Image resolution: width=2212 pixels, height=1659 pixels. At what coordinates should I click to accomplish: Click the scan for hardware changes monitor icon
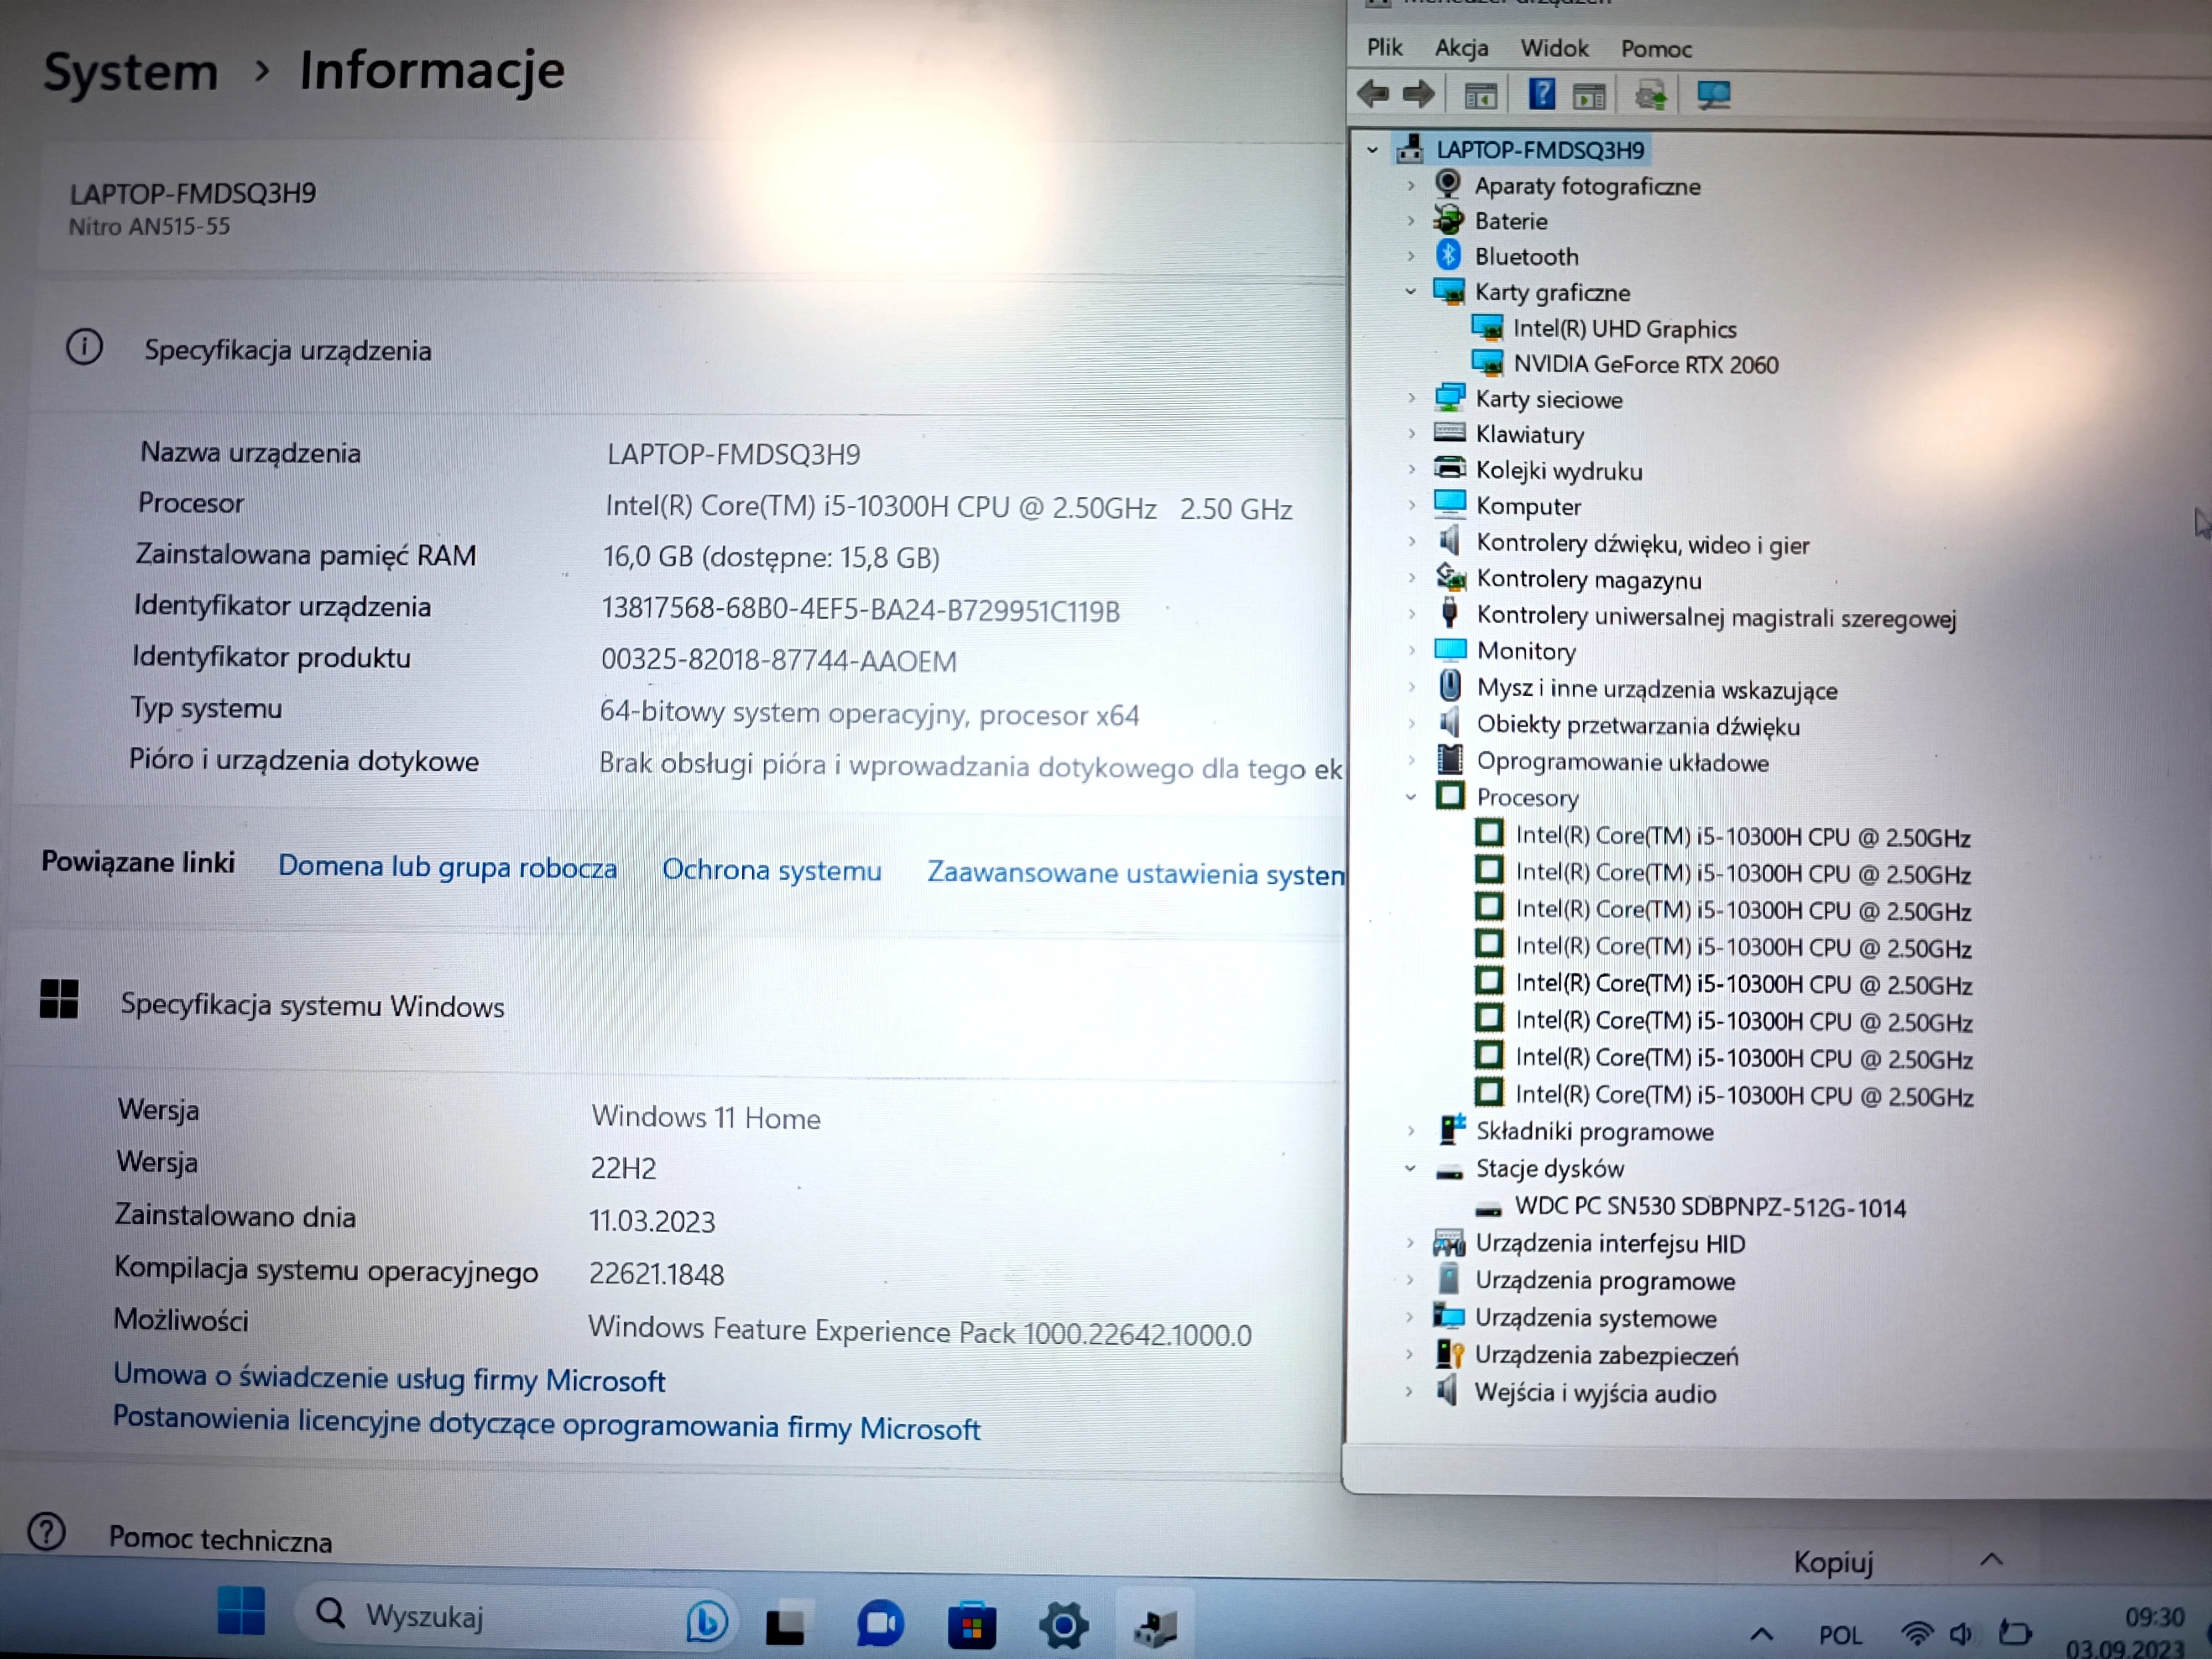tap(1714, 96)
